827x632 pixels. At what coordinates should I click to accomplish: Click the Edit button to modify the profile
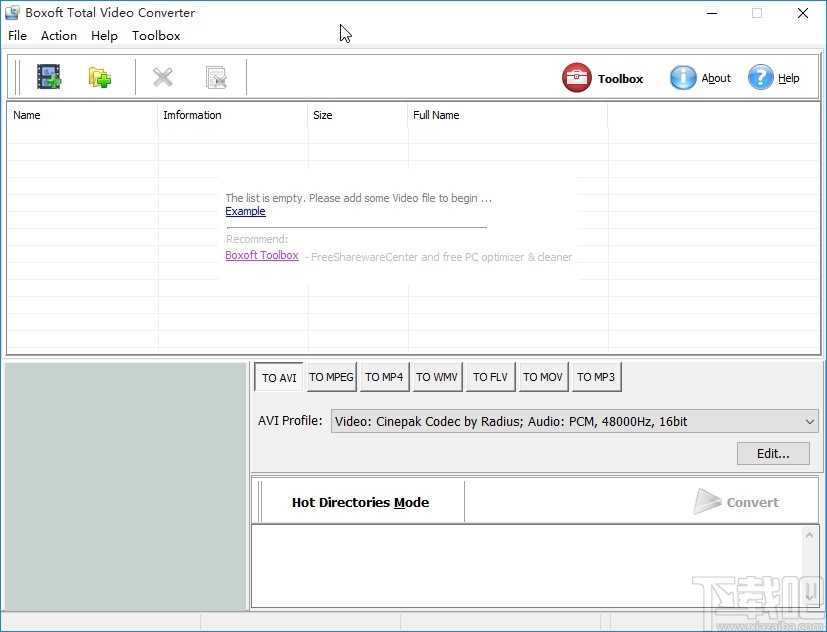772,453
